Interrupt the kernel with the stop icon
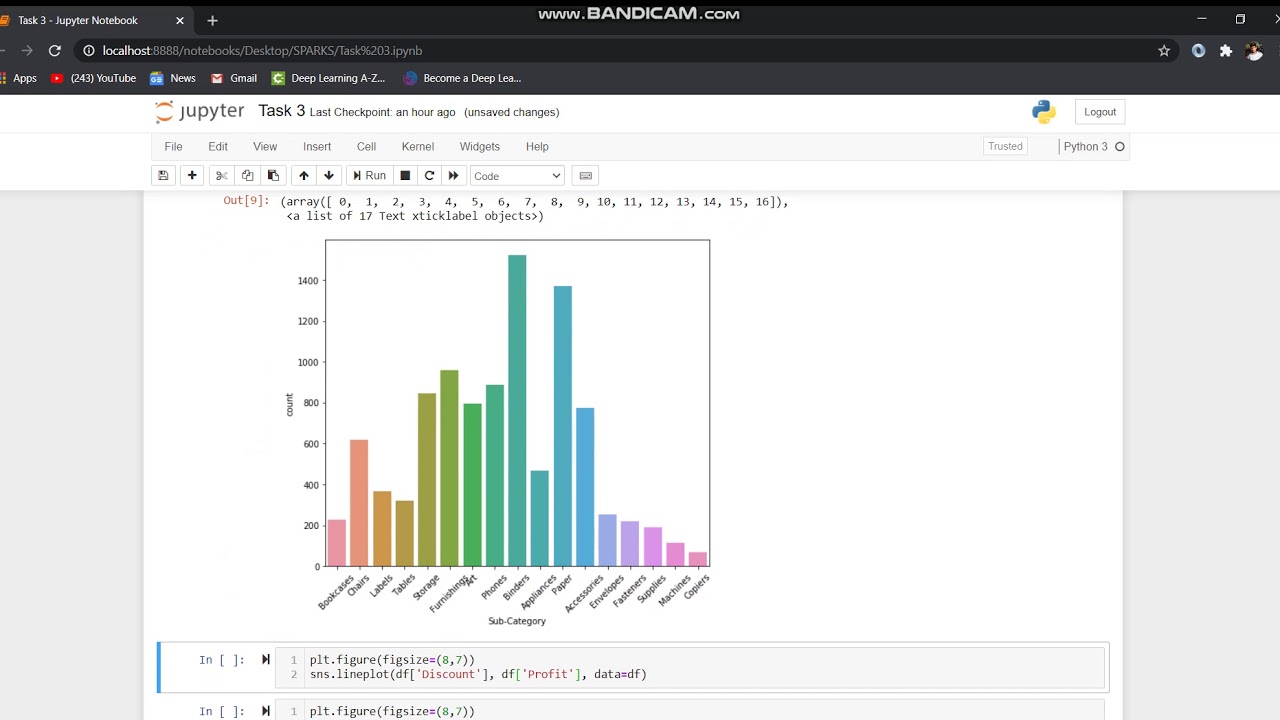 [405, 176]
